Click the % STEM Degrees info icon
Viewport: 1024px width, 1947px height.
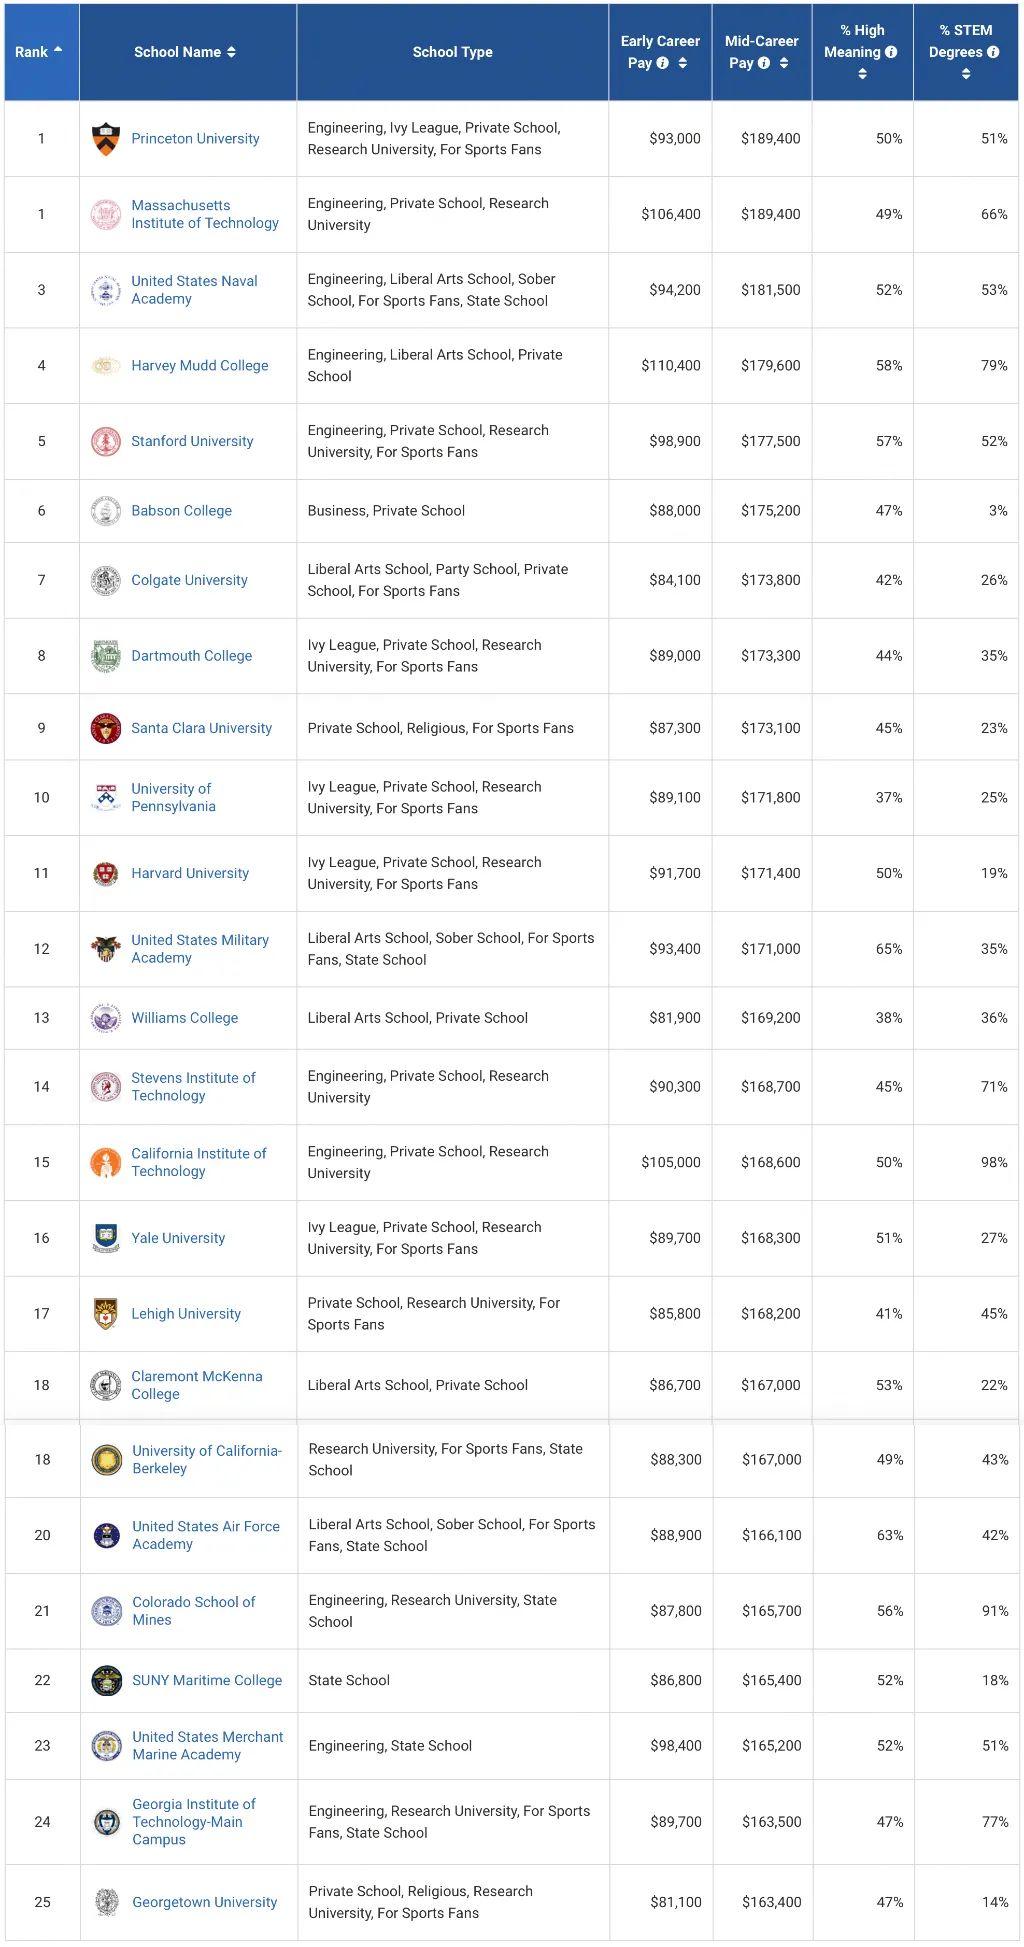click(x=993, y=52)
